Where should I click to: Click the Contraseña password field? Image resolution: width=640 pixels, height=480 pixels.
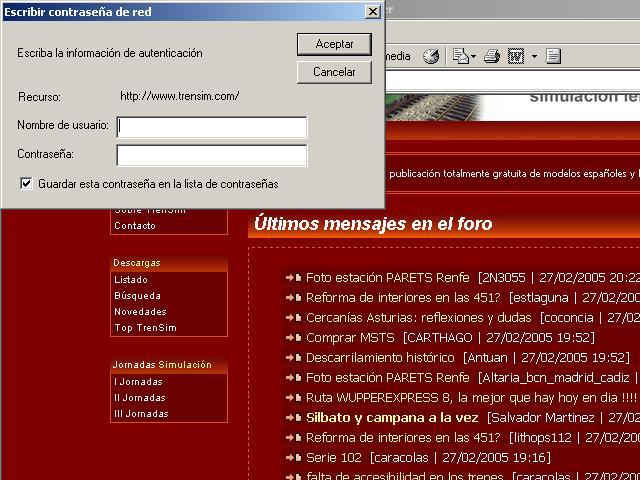click(212, 155)
